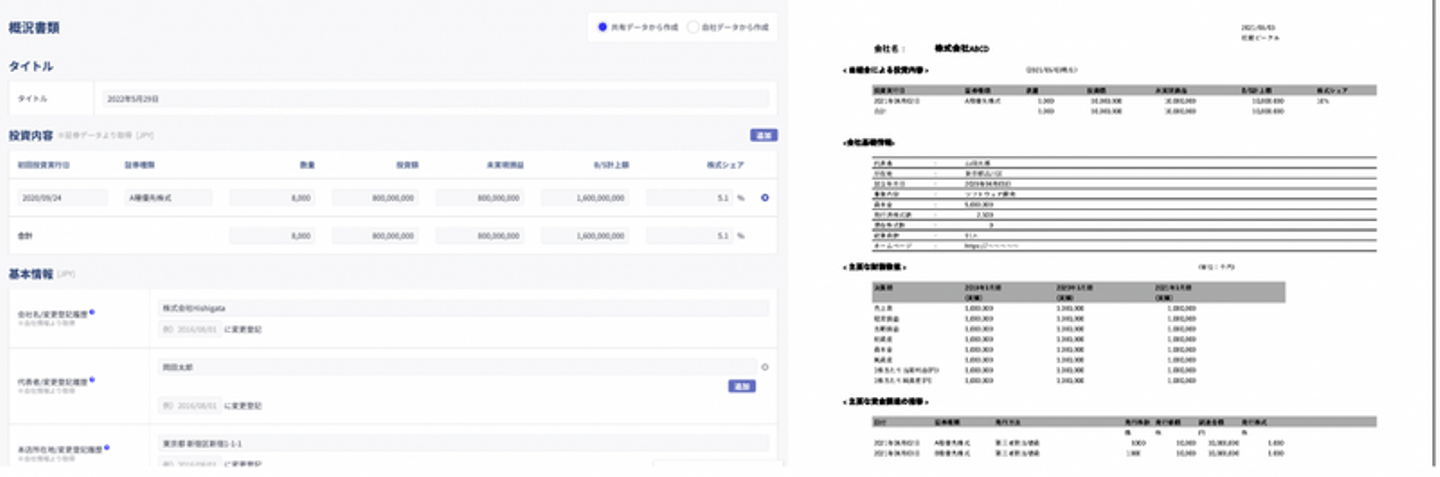The width and height of the screenshot is (1440, 477).
Task: Click the 主要な財務数値 heading in the preview
Action: pyautogui.click(x=876, y=267)
